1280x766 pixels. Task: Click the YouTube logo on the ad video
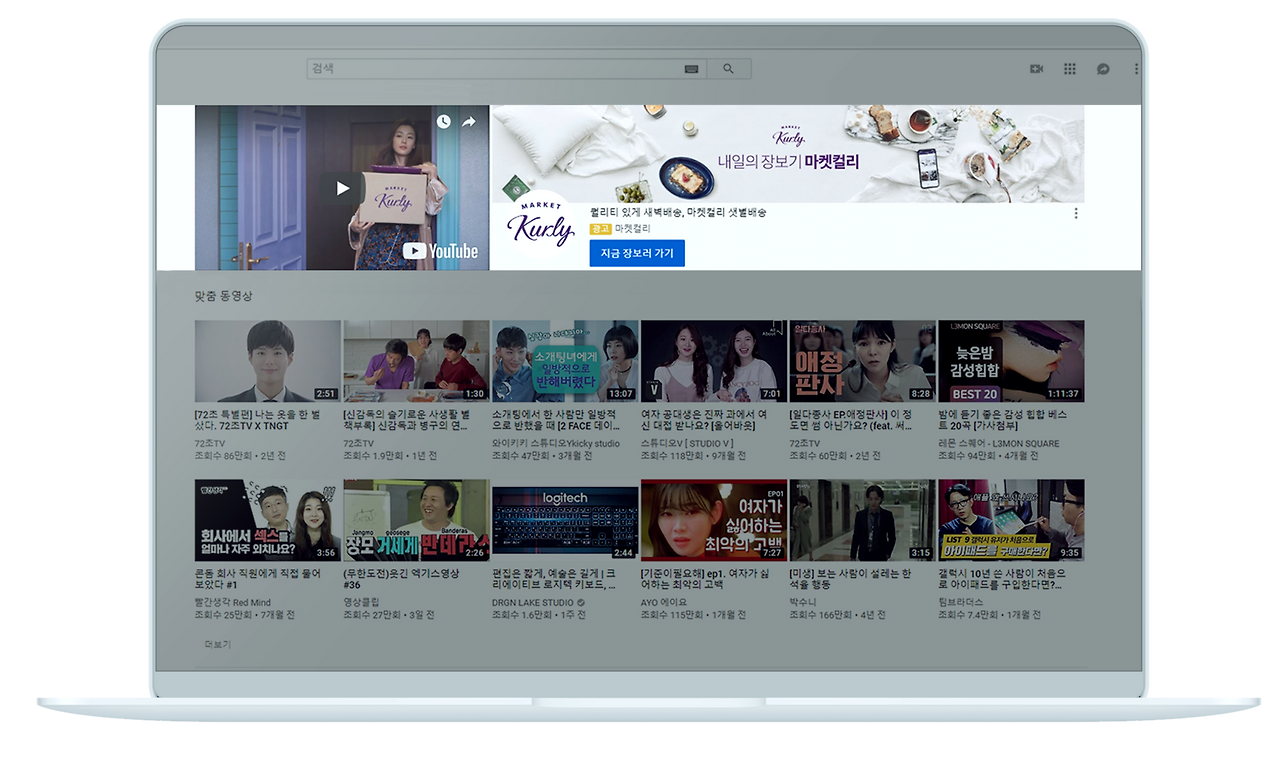coord(441,251)
